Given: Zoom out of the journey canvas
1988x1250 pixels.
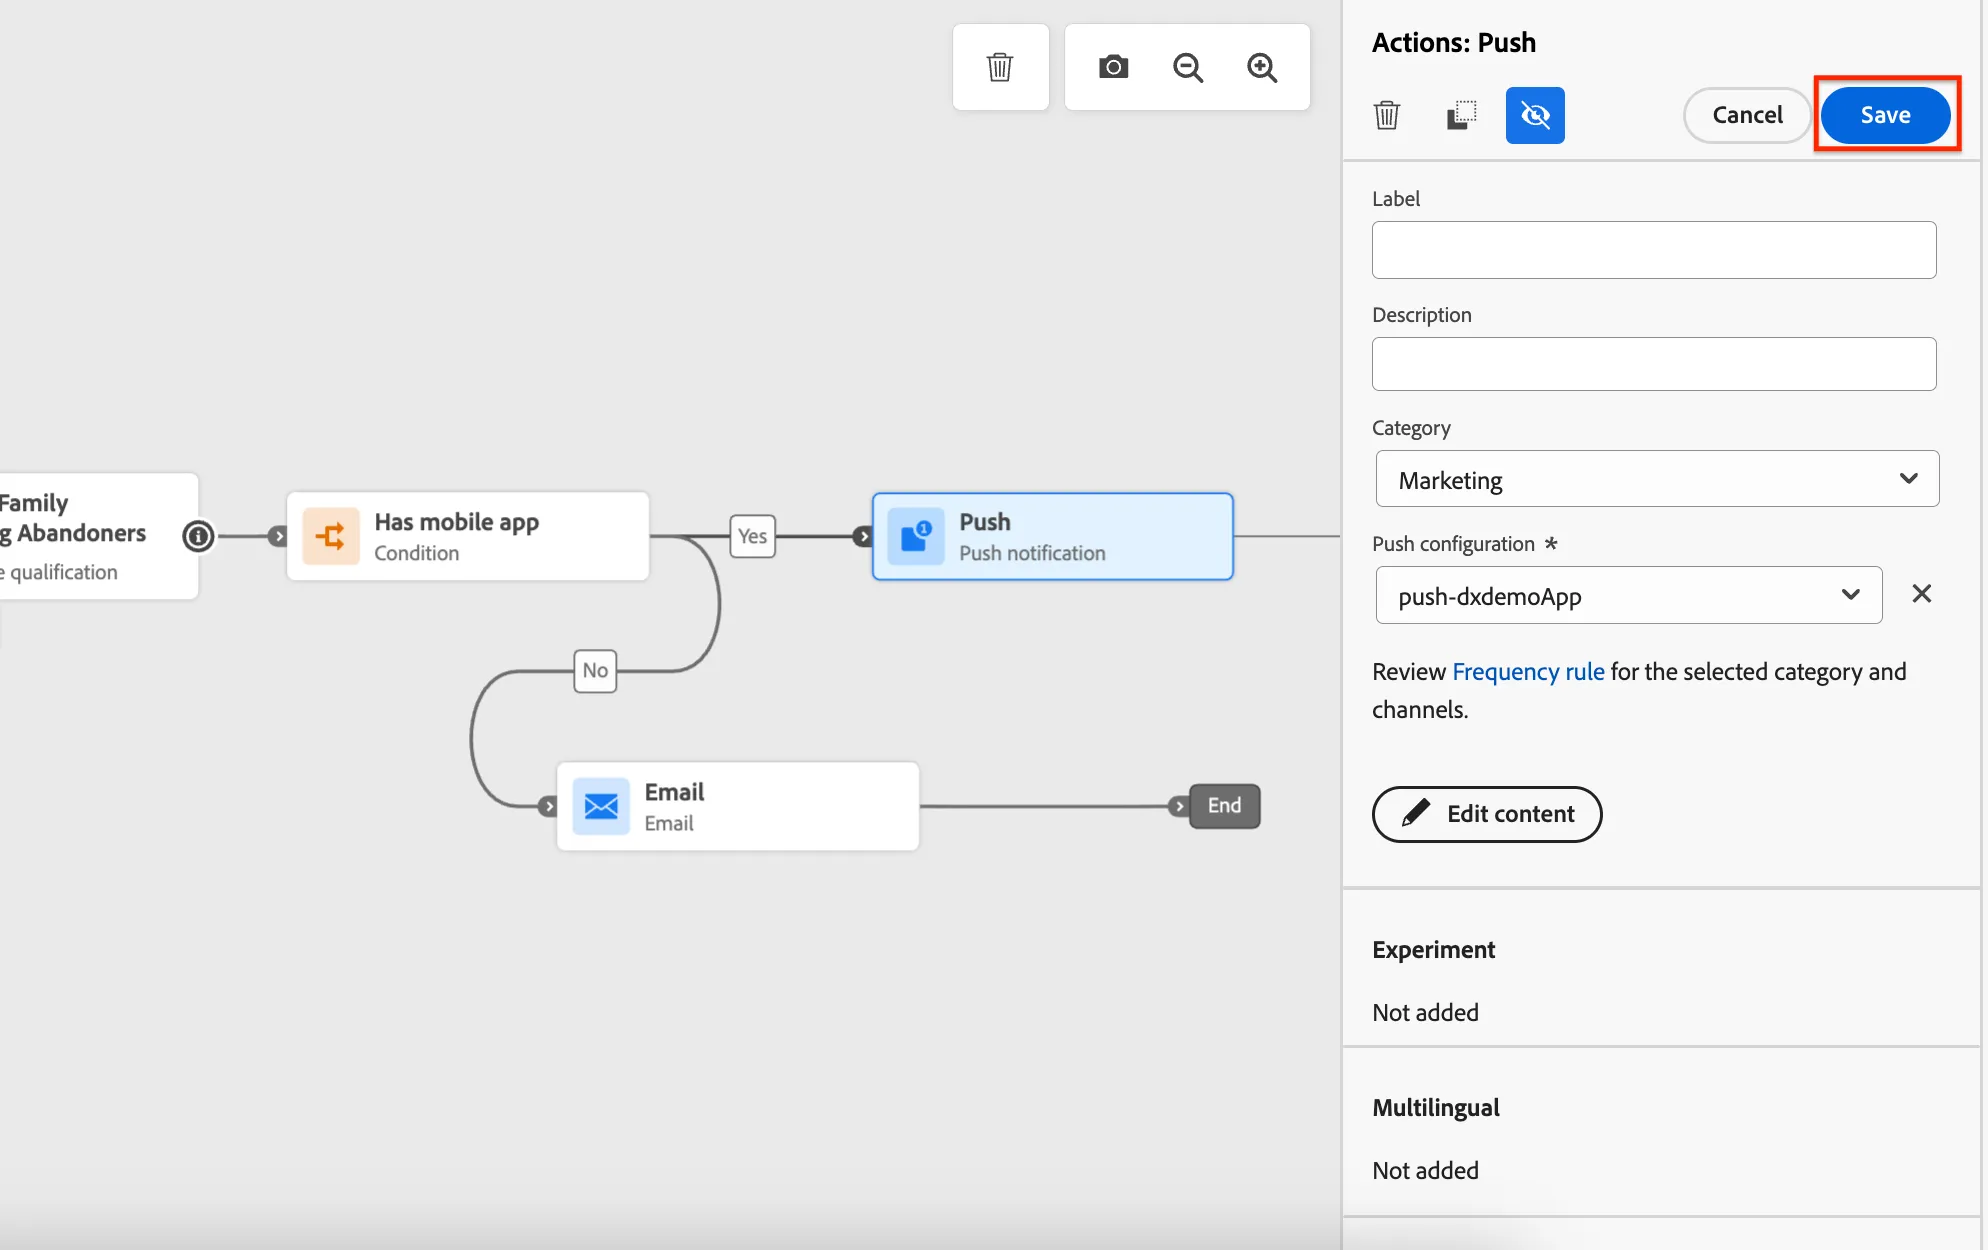Looking at the screenshot, I should pos(1188,67).
